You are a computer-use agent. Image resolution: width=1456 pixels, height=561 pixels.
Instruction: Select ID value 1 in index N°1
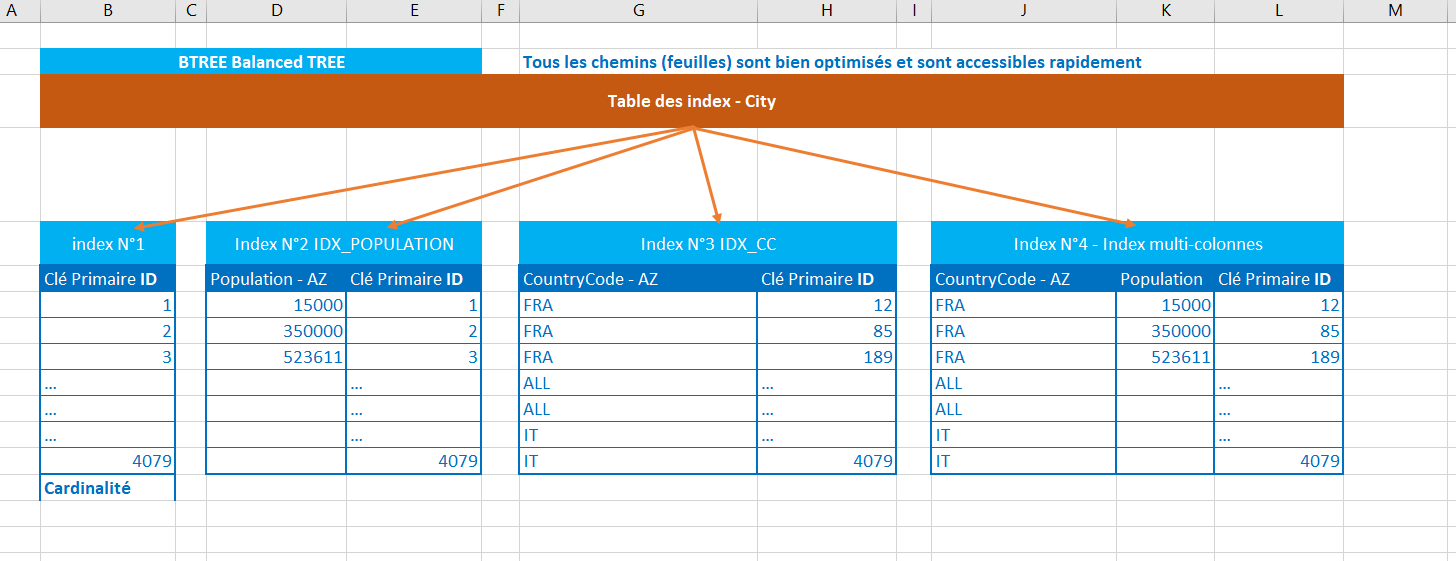108,305
